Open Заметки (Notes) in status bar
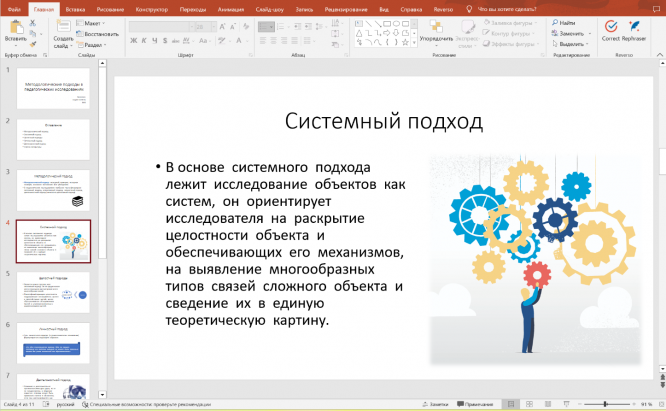The image size is (666, 411). (435, 404)
